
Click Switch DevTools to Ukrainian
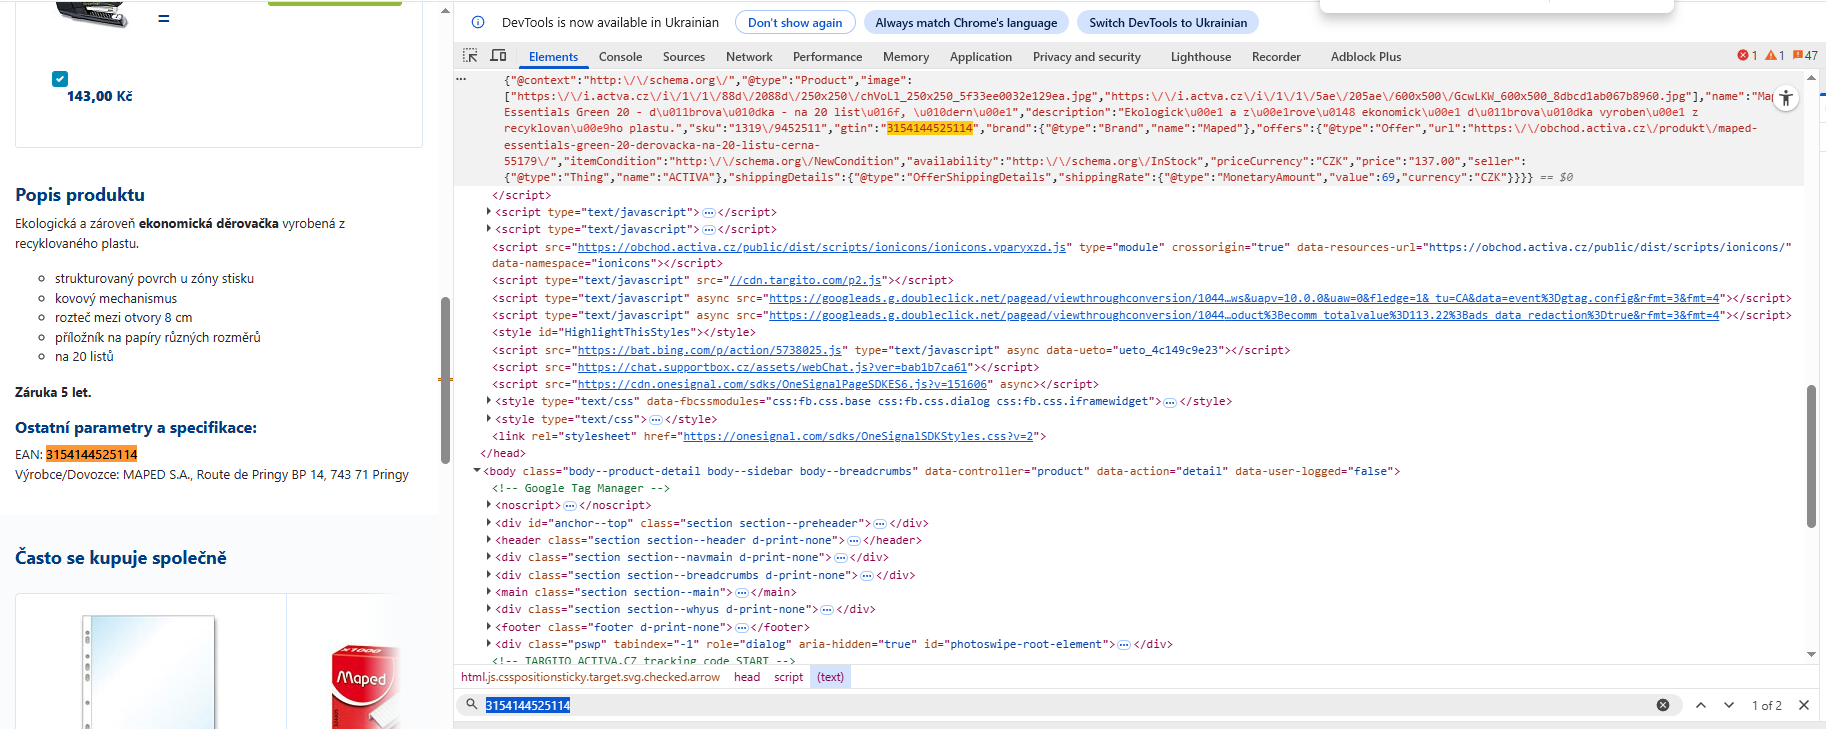coord(1168,22)
